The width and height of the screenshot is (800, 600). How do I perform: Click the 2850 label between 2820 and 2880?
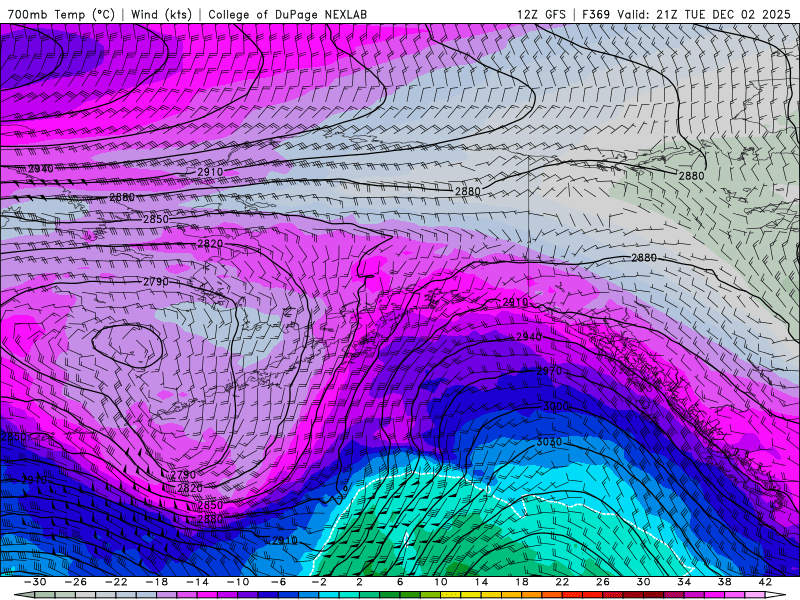coord(210,505)
